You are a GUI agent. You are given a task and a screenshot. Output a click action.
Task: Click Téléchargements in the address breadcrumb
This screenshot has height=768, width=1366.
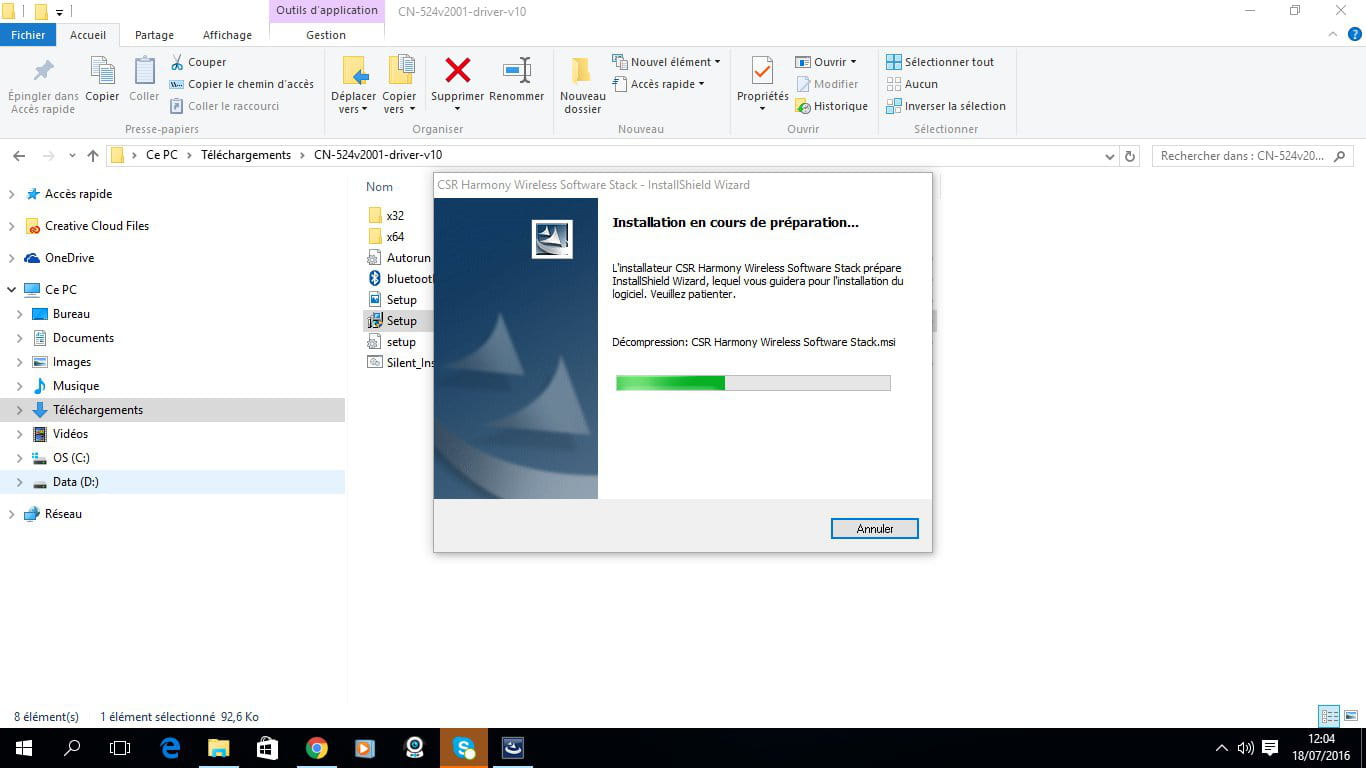click(246, 155)
